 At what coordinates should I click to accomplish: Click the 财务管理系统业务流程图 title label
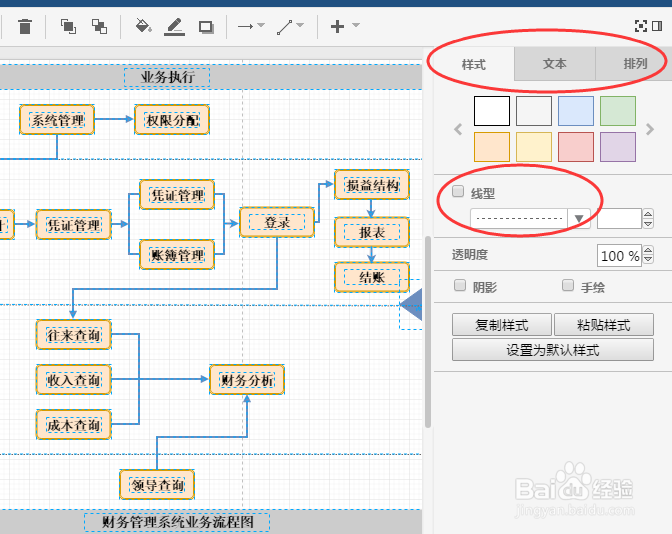click(x=177, y=522)
